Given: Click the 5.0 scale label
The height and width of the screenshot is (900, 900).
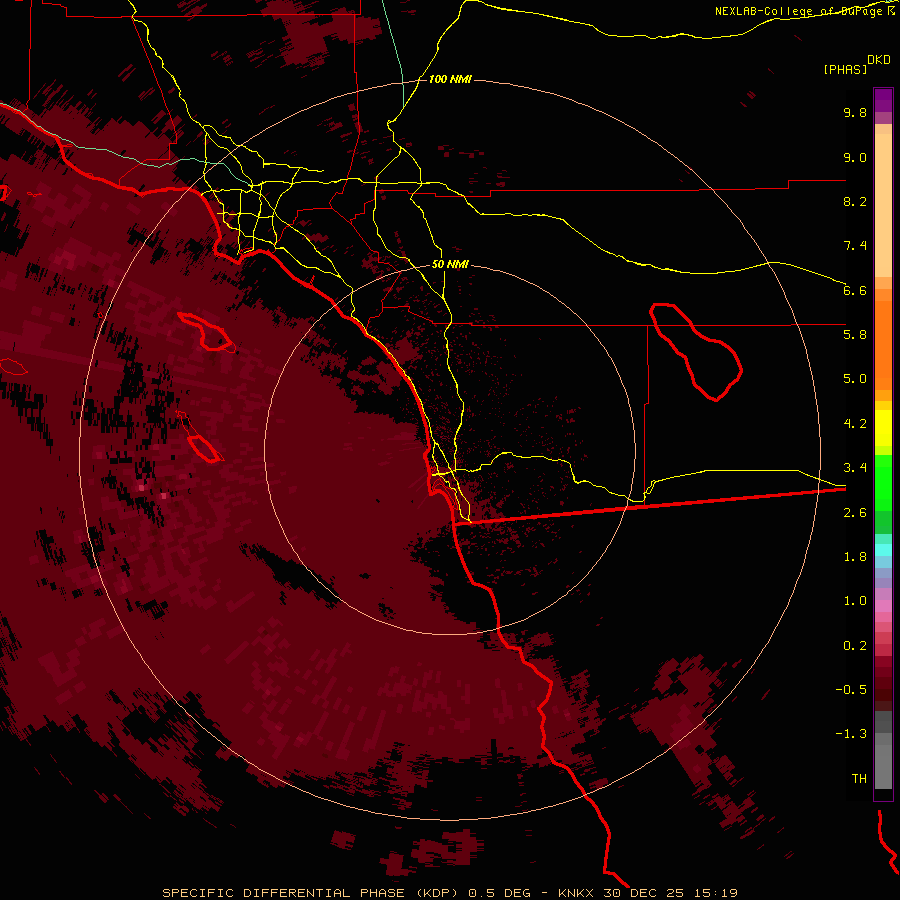Looking at the screenshot, I should (x=855, y=379).
